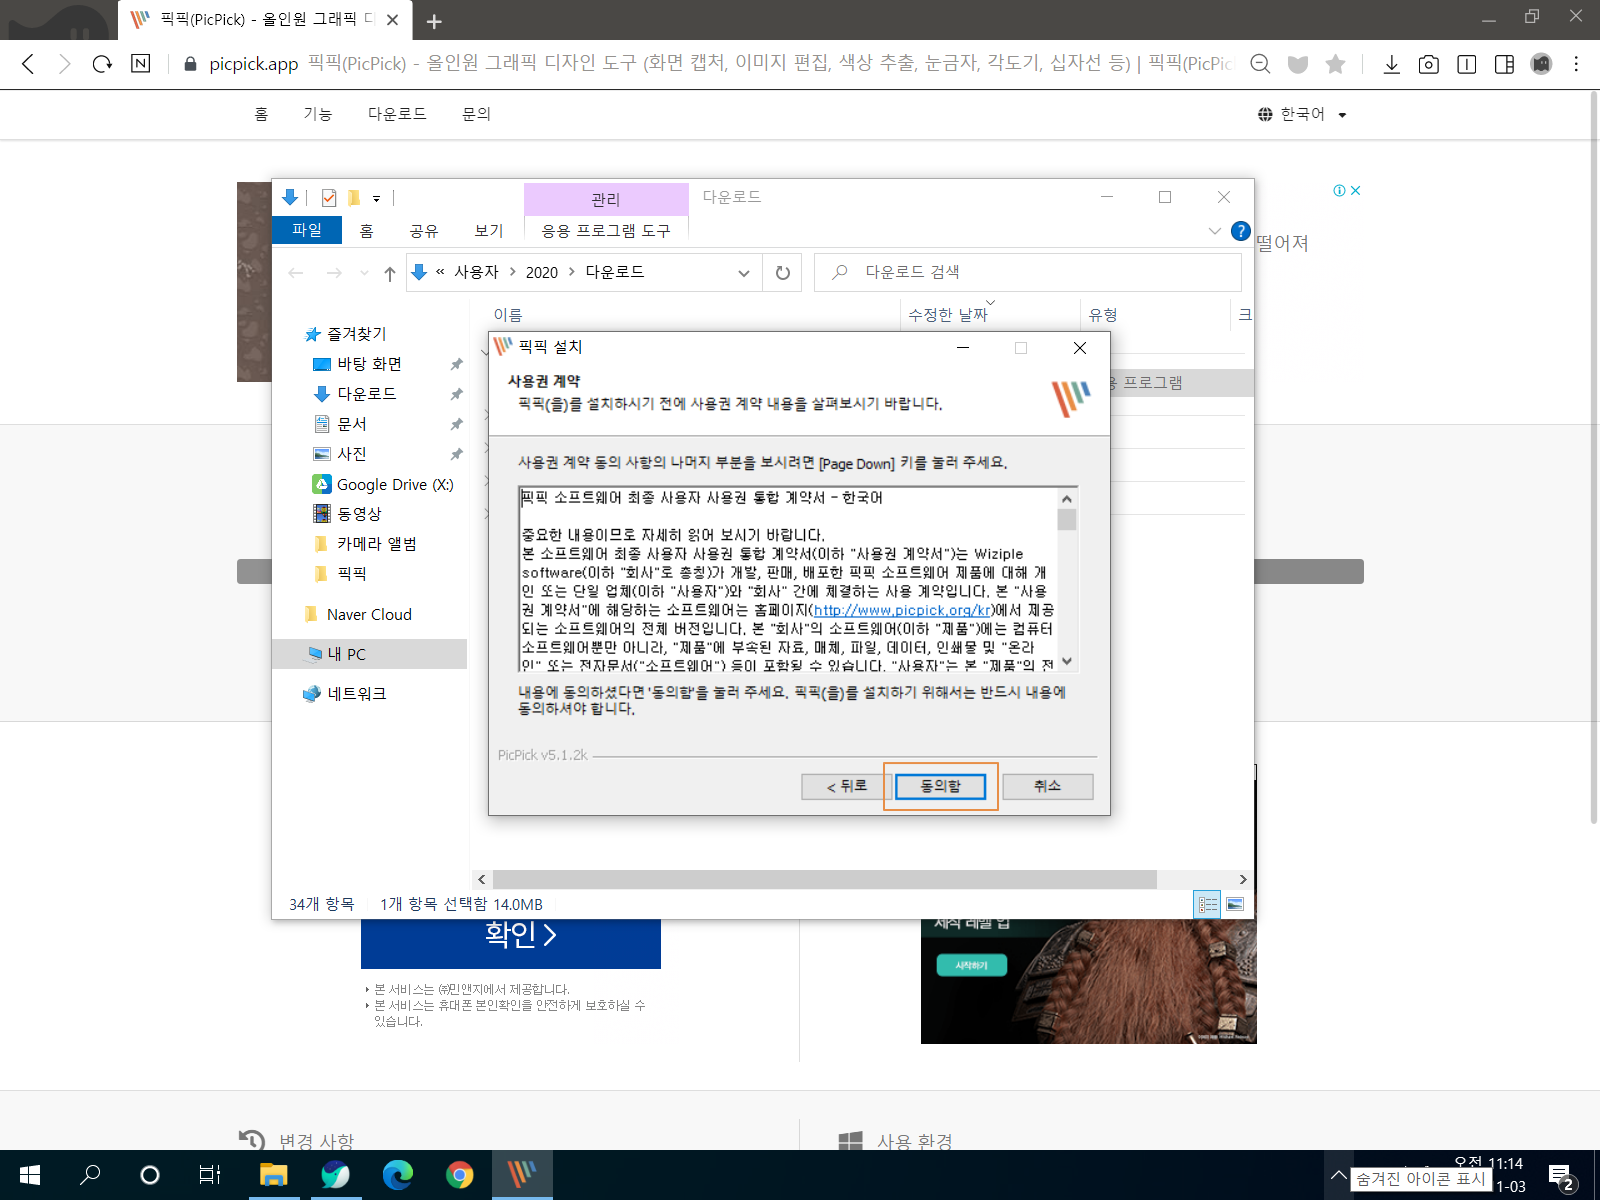Open Windows Start menu
The image size is (1600, 1200).
(x=30, y=1175)
